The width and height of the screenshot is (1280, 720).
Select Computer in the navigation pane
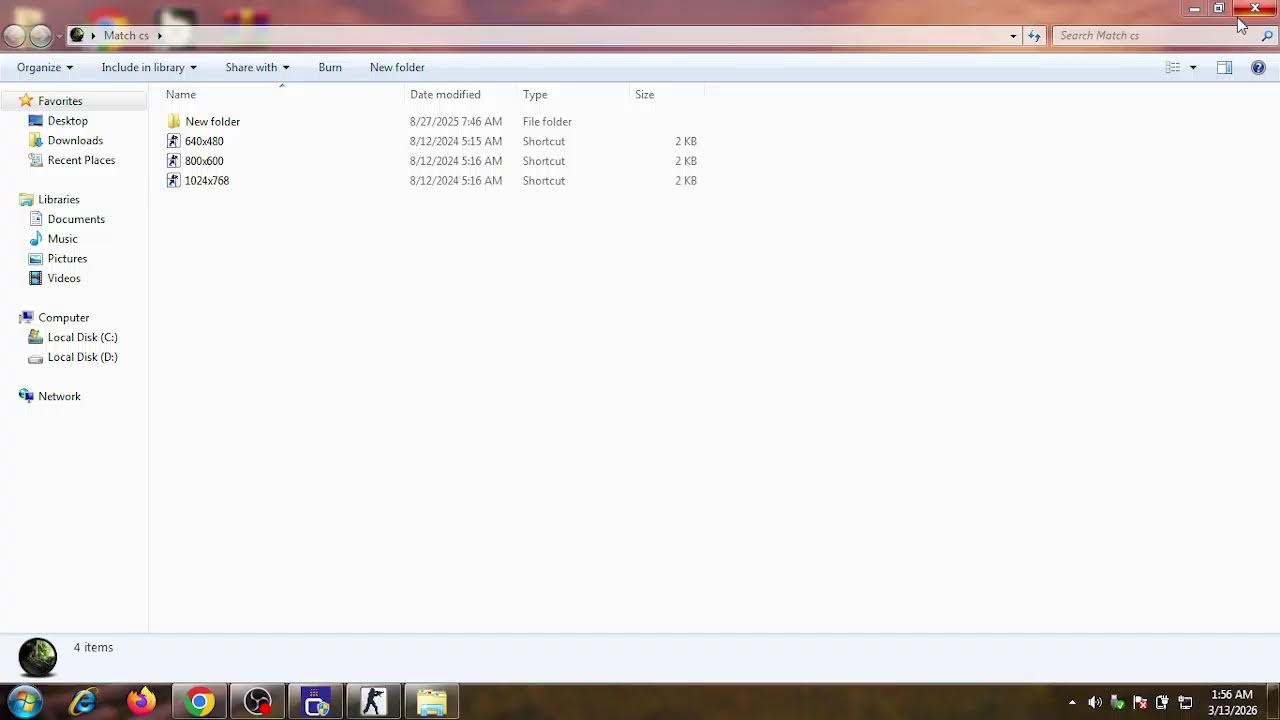coord(63,317)
